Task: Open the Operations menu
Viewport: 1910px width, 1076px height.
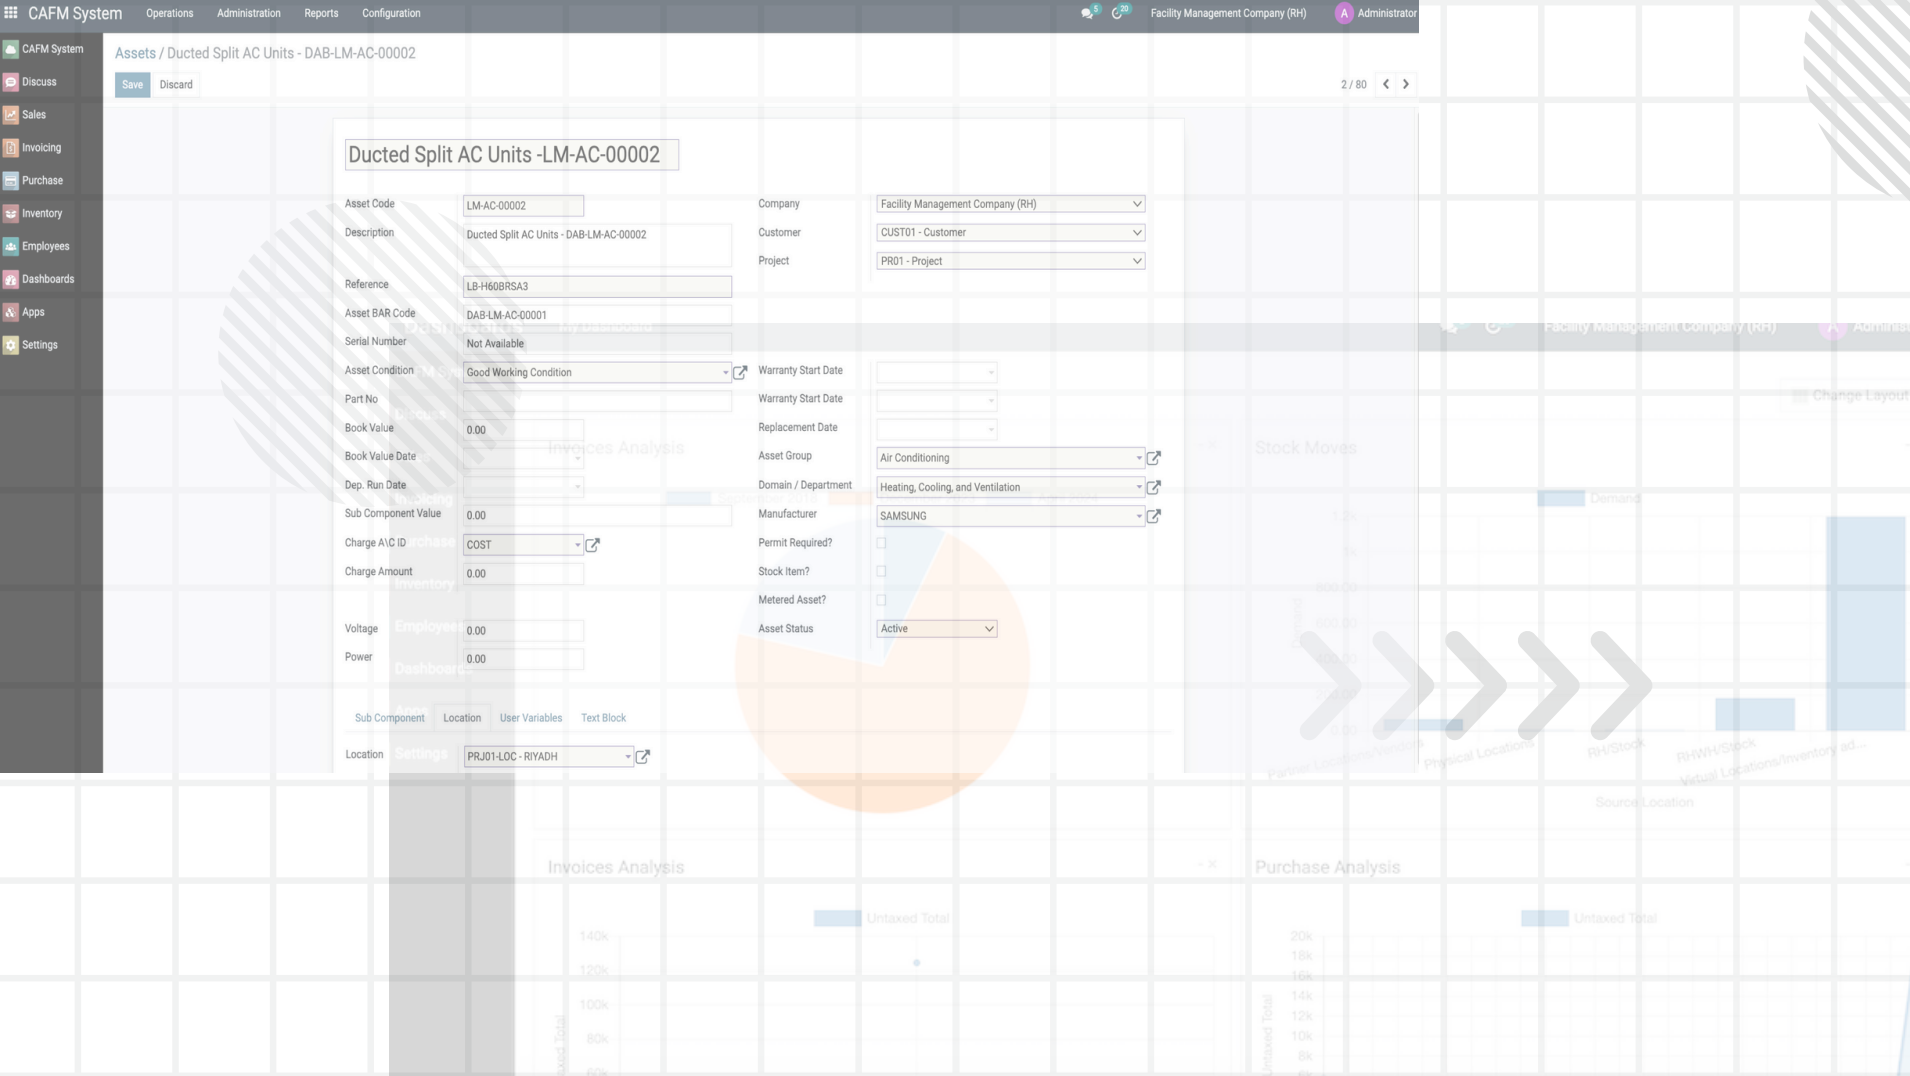Action: (x=169, y=13)
